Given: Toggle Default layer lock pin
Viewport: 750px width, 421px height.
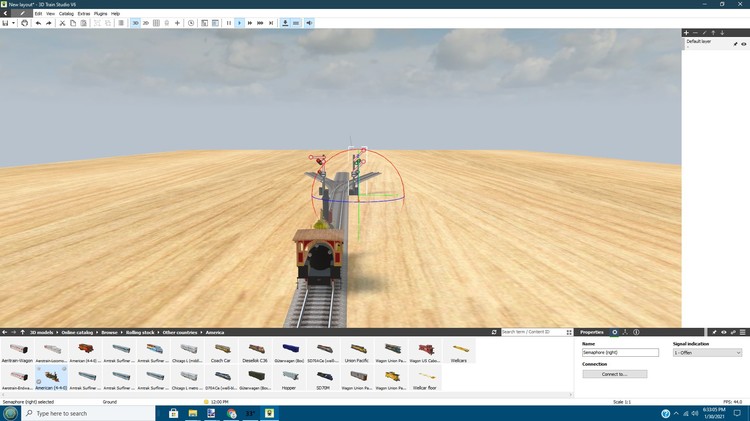Looking at the screenshot, I should pyautogui.click(x=736, y=44).
